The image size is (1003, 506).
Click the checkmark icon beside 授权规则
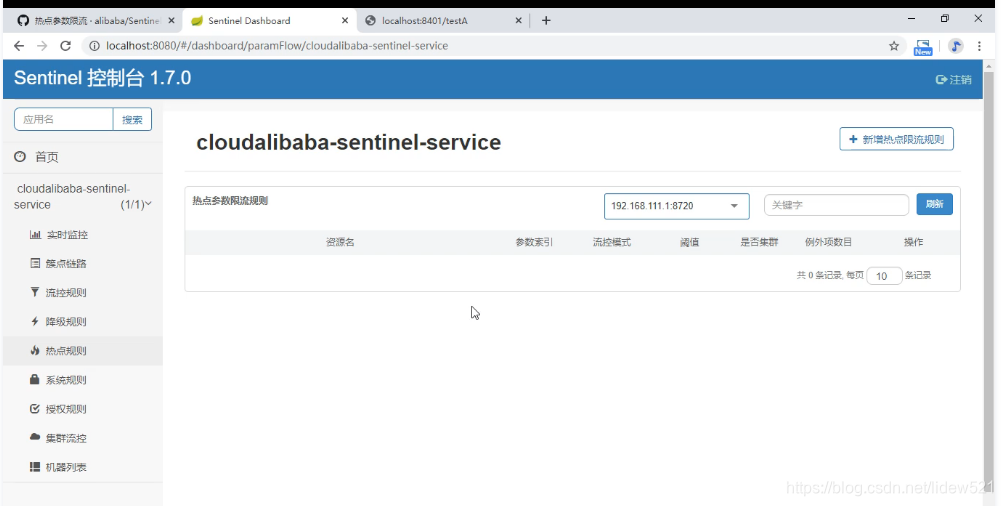[x=35, y=409]
